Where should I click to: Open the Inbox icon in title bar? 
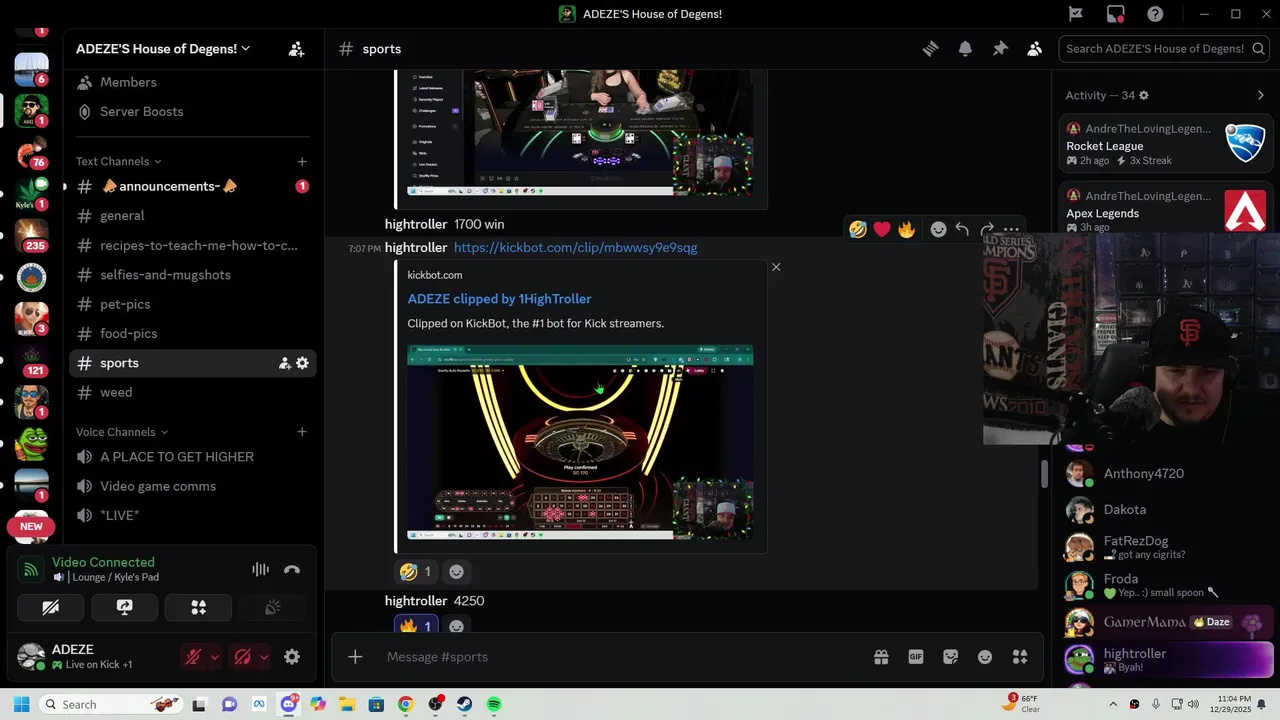pyautogui.click(x=1115, y=14)
